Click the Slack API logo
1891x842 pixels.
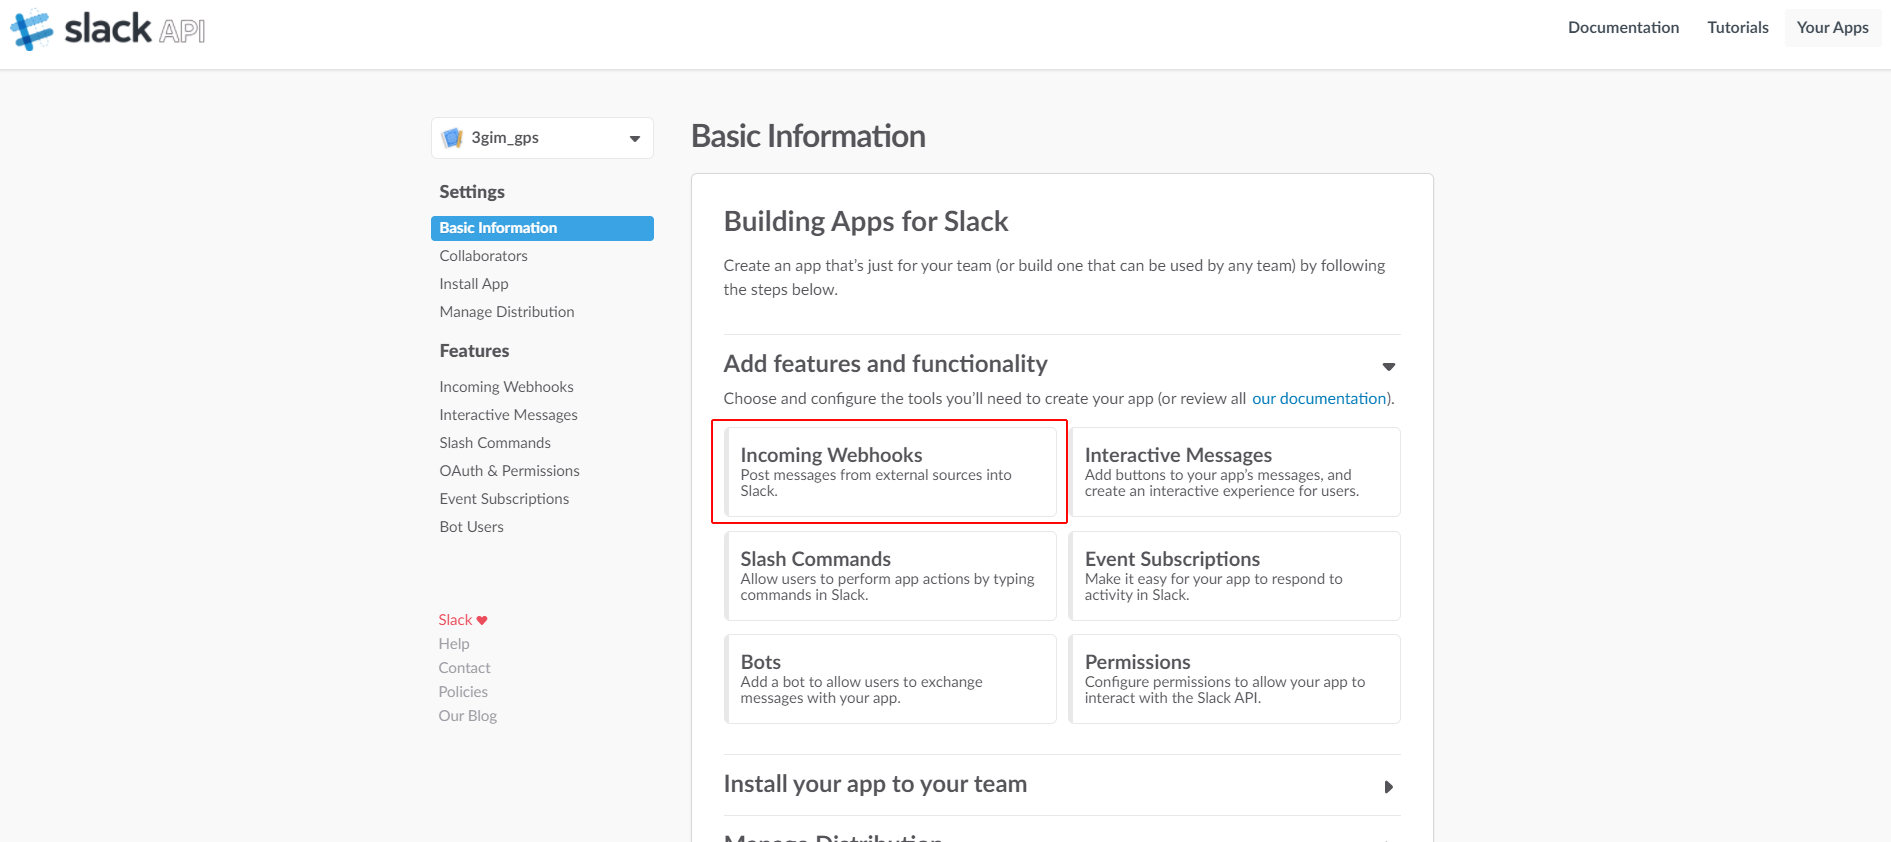pyautogui.click(x=108, y=30)
